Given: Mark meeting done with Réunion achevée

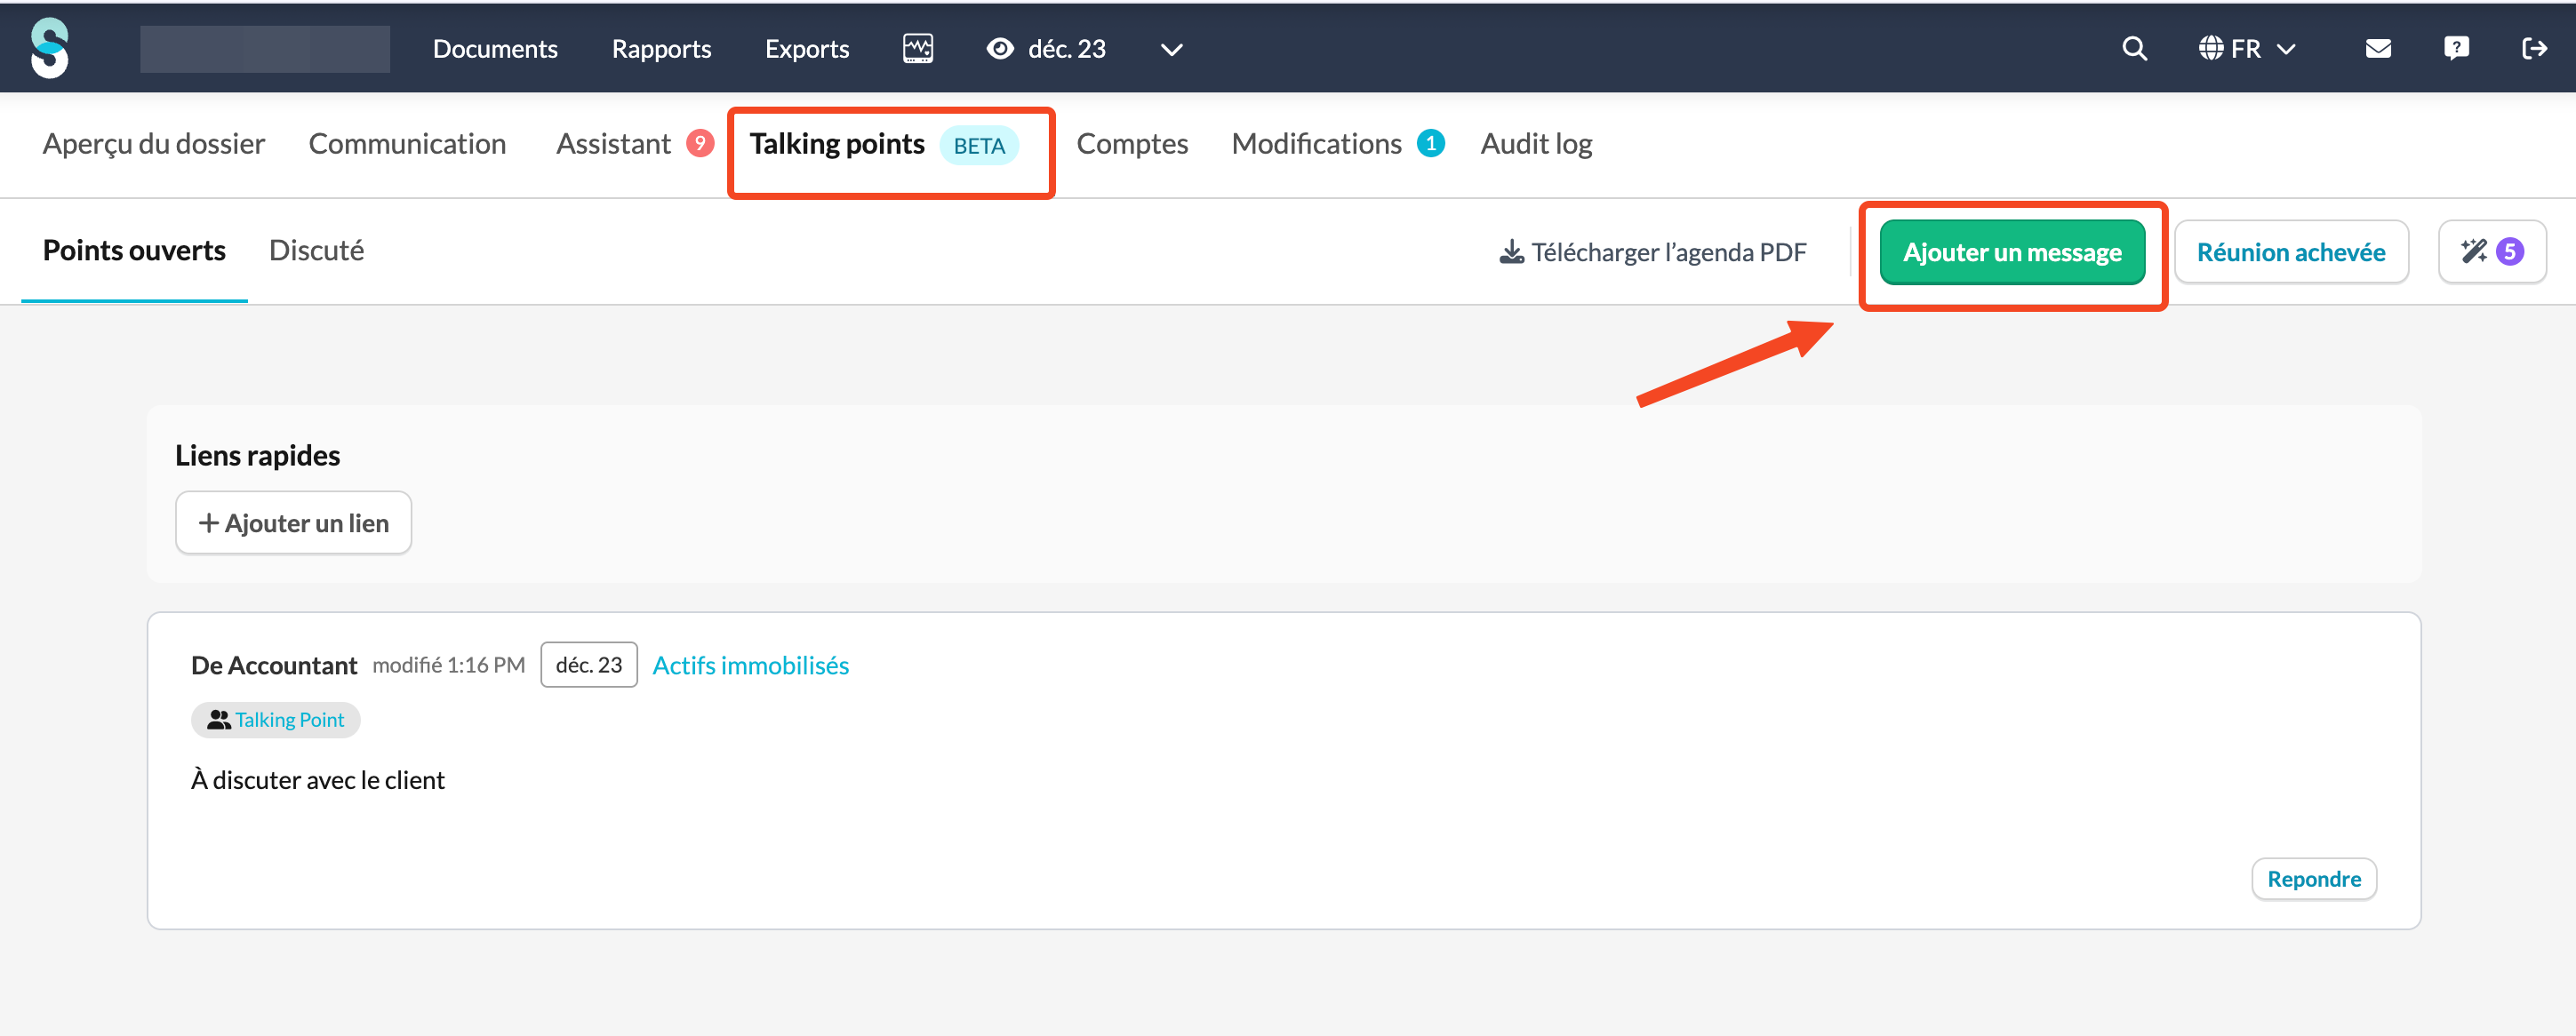Looking at the screenshot, I should click(2290, 252).
